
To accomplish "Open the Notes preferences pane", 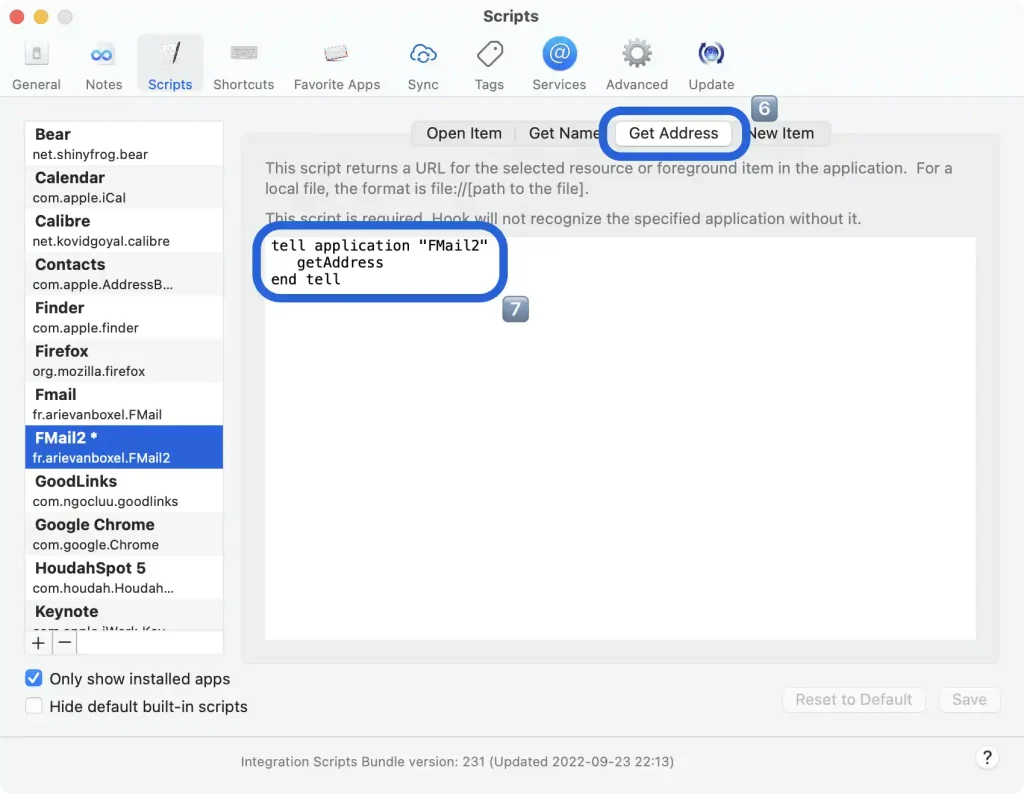I will [x=103, y=65].
